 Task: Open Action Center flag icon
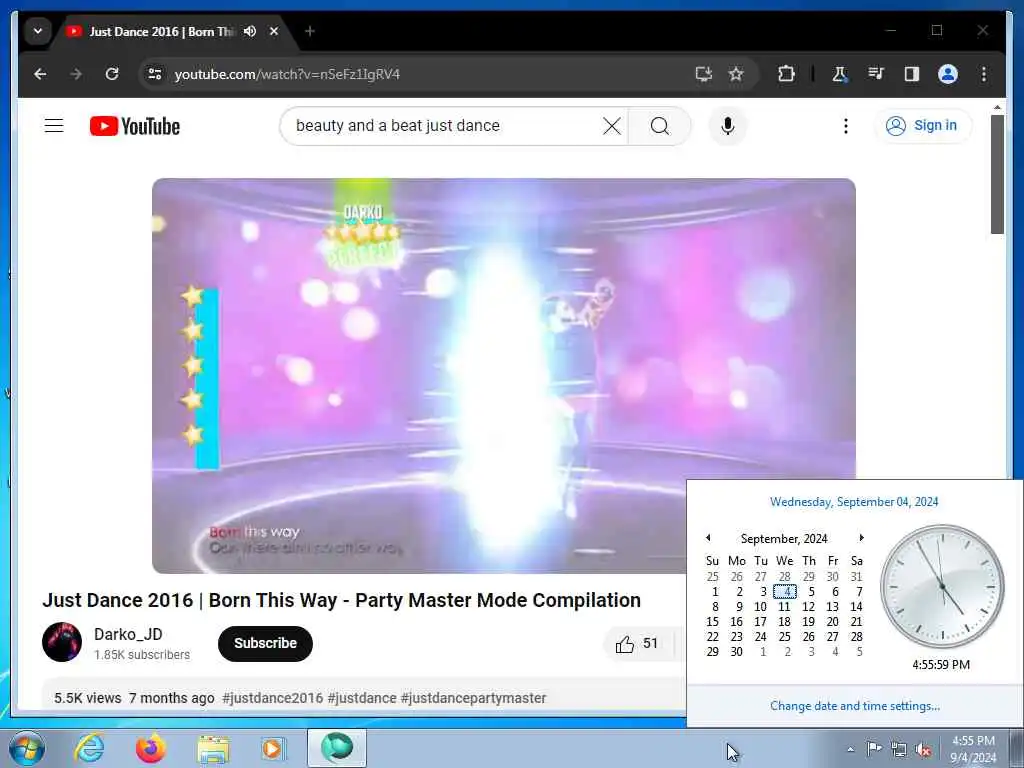tap(874, 749)
